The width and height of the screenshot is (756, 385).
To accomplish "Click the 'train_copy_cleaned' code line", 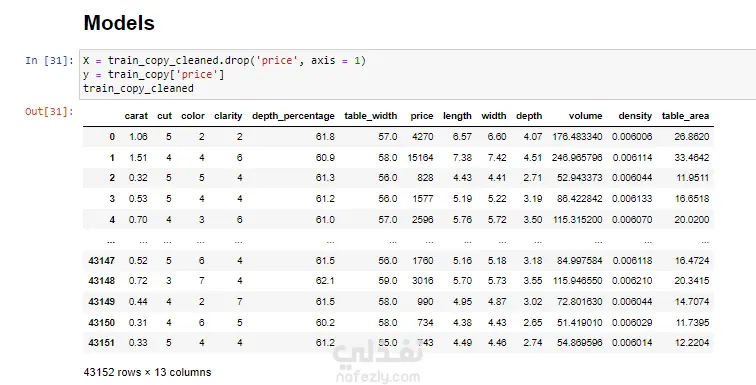I will coord(138,89).
